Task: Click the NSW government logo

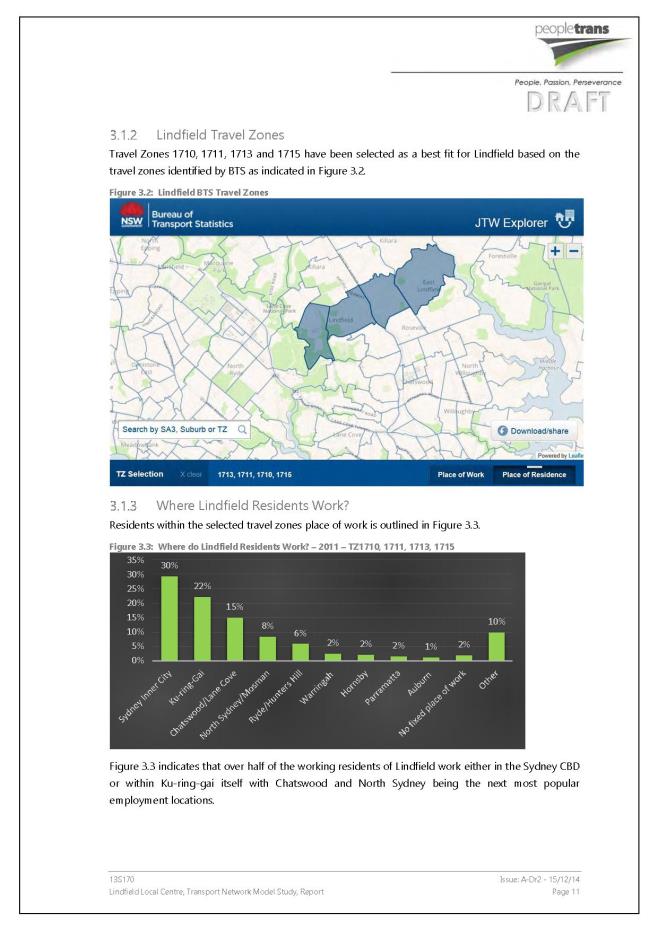Action: [x=132, y=216]
